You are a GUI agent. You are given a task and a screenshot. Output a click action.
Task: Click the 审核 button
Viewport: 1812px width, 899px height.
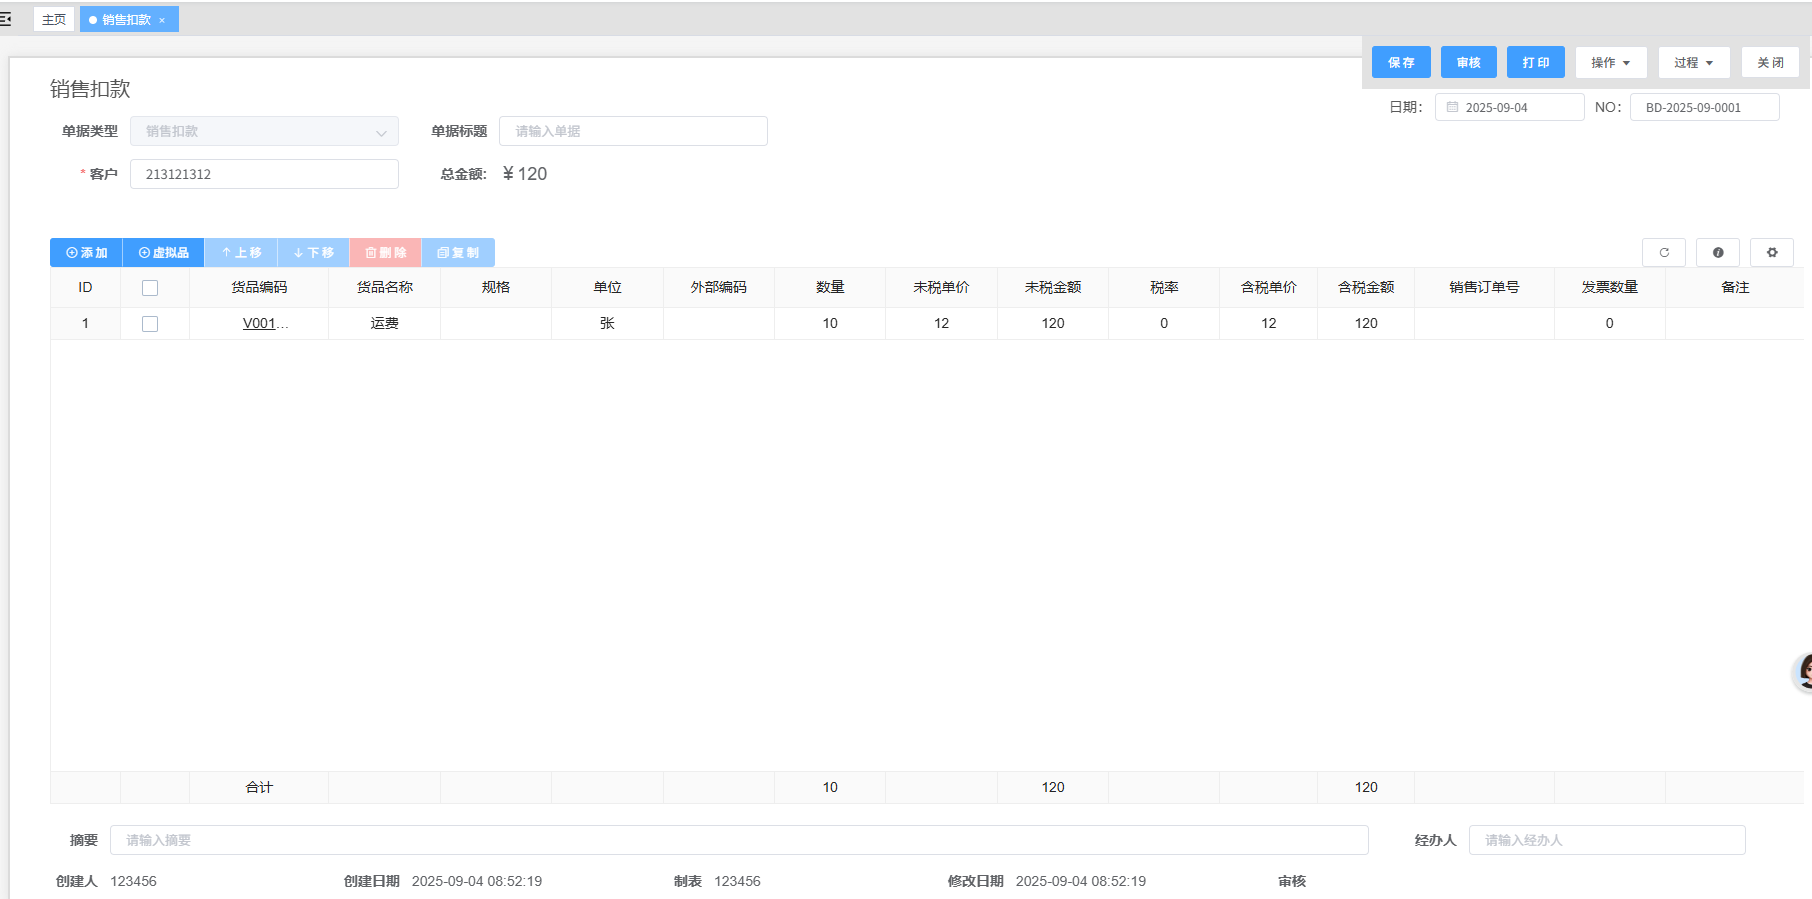[x=1468, y=63]
